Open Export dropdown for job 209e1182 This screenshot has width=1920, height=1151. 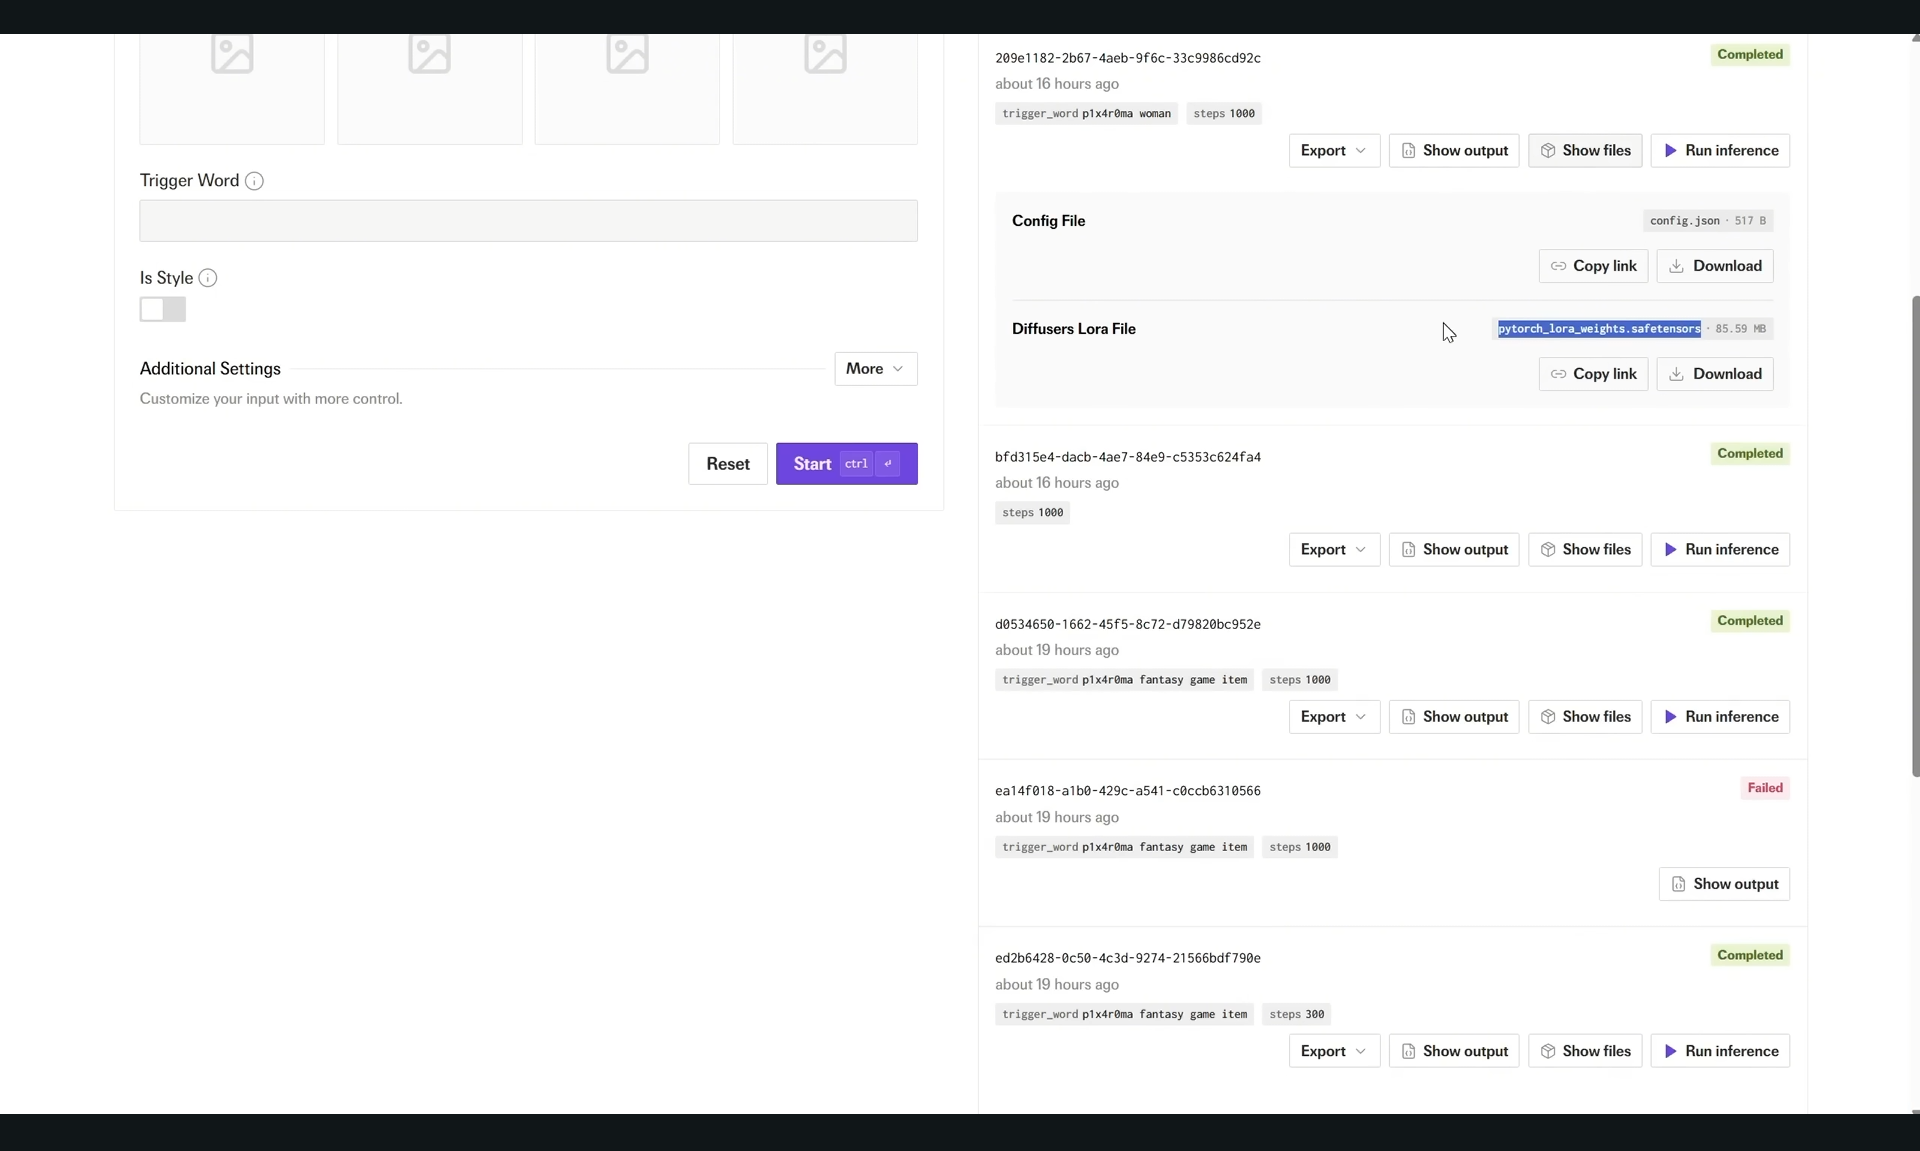(1334, 151)
